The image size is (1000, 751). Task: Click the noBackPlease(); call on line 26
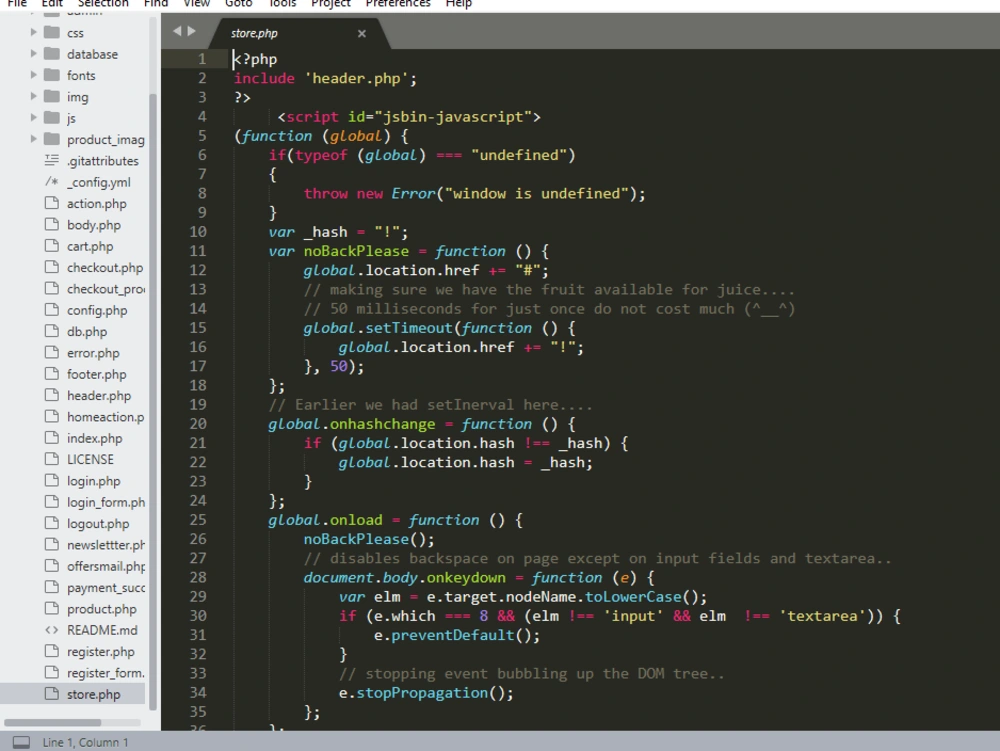click(369, 539)
